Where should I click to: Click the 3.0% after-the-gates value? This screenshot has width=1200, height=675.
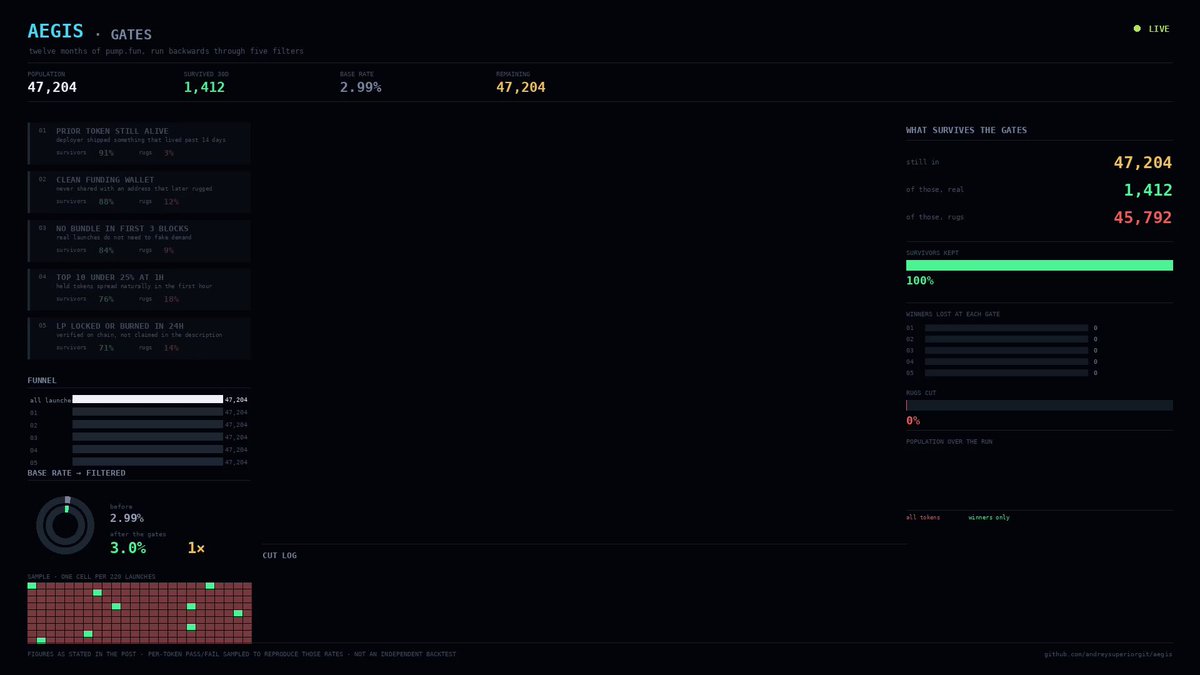pos(128,548)
